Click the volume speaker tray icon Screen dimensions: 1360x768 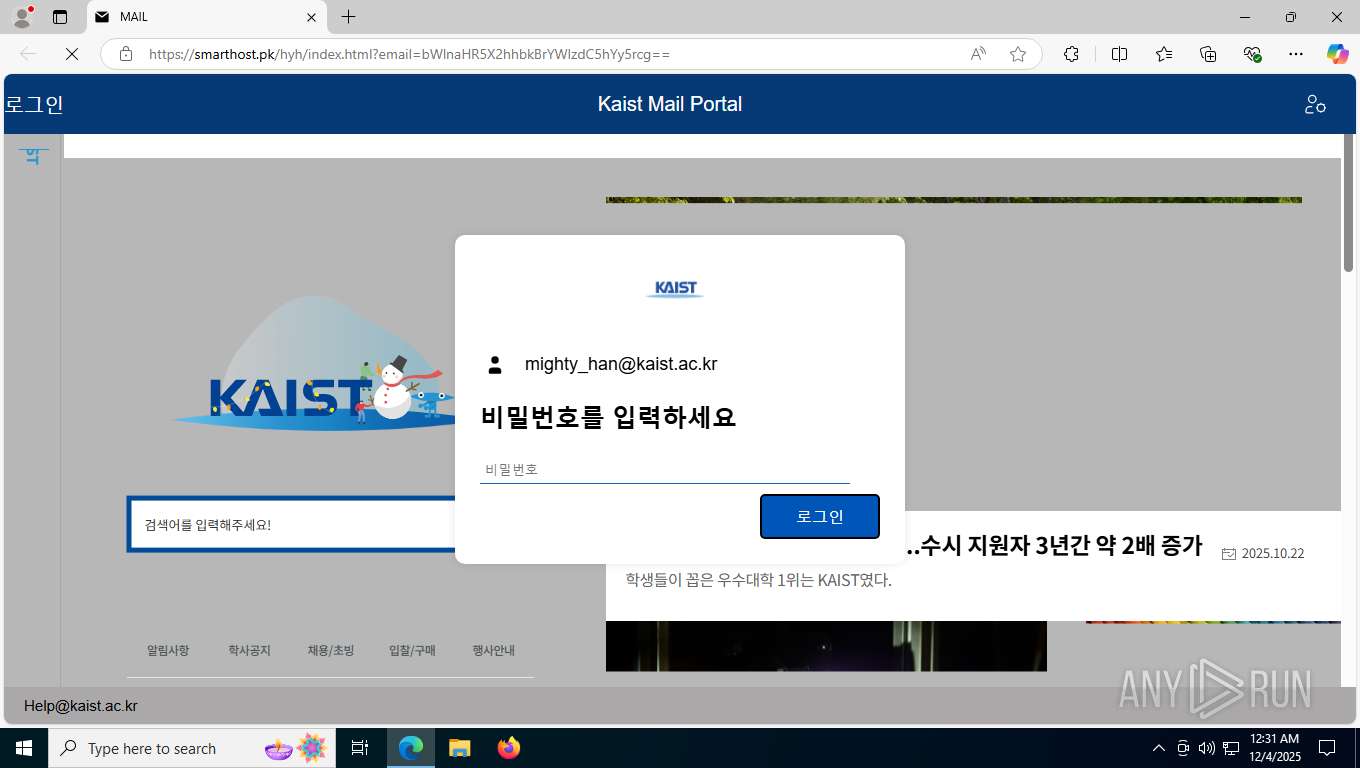pyautogui.click(x=1206, y=748)
